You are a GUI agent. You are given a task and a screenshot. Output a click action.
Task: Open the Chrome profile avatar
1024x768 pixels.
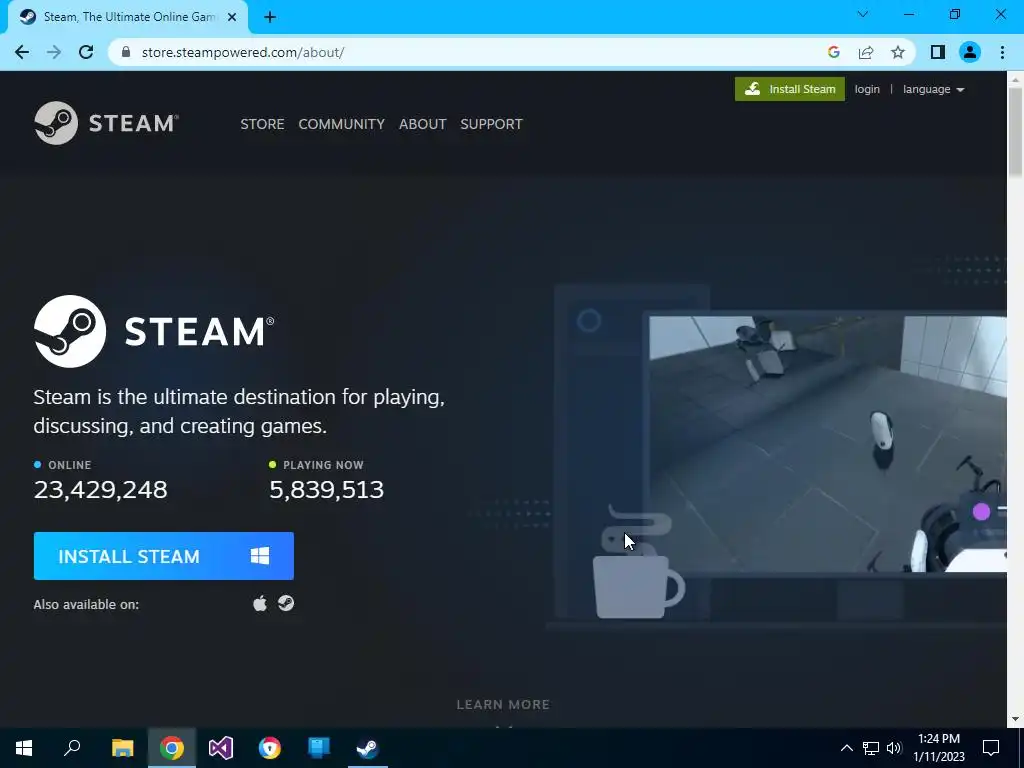[970, 52]
